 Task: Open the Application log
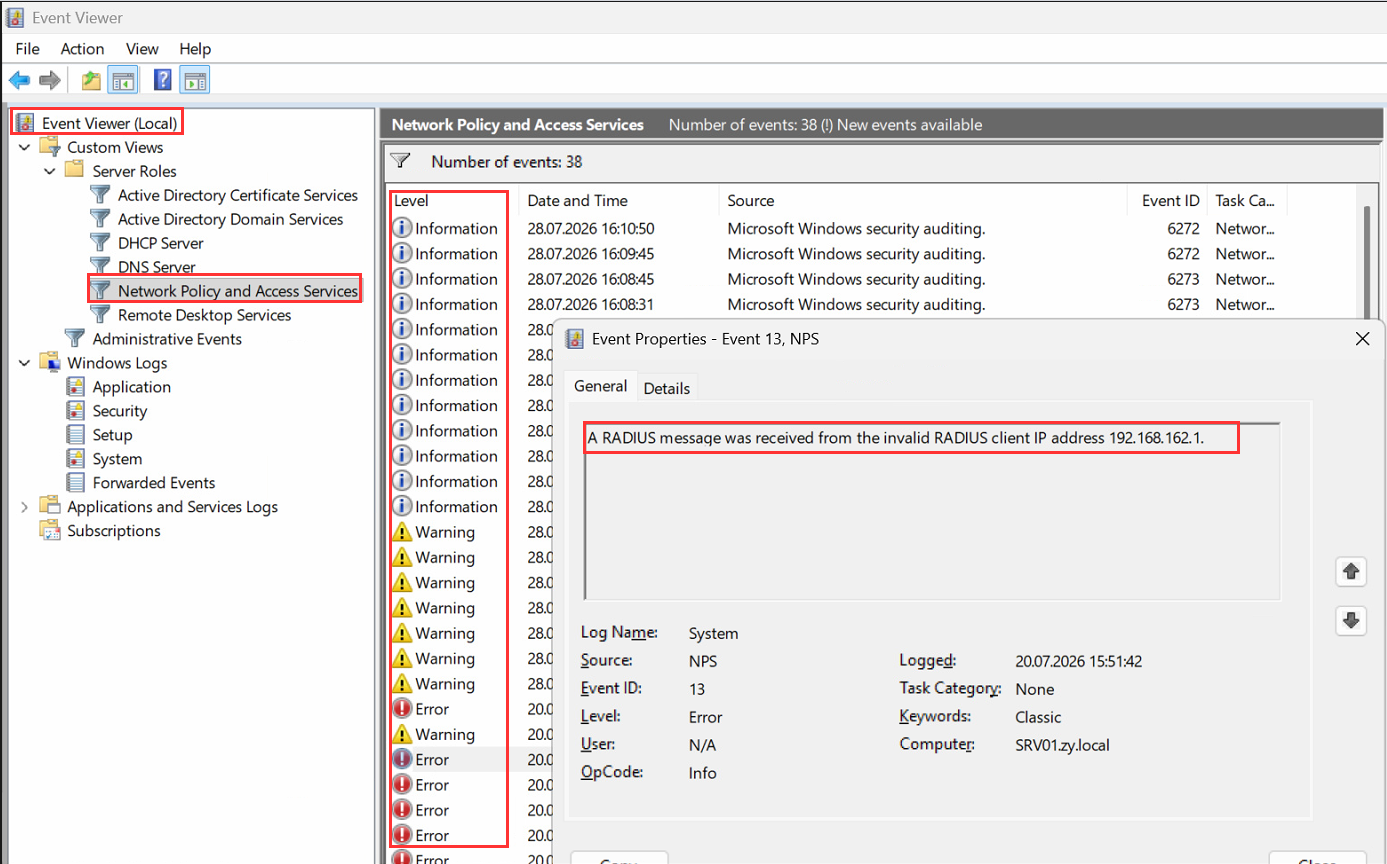pos(131,387)
